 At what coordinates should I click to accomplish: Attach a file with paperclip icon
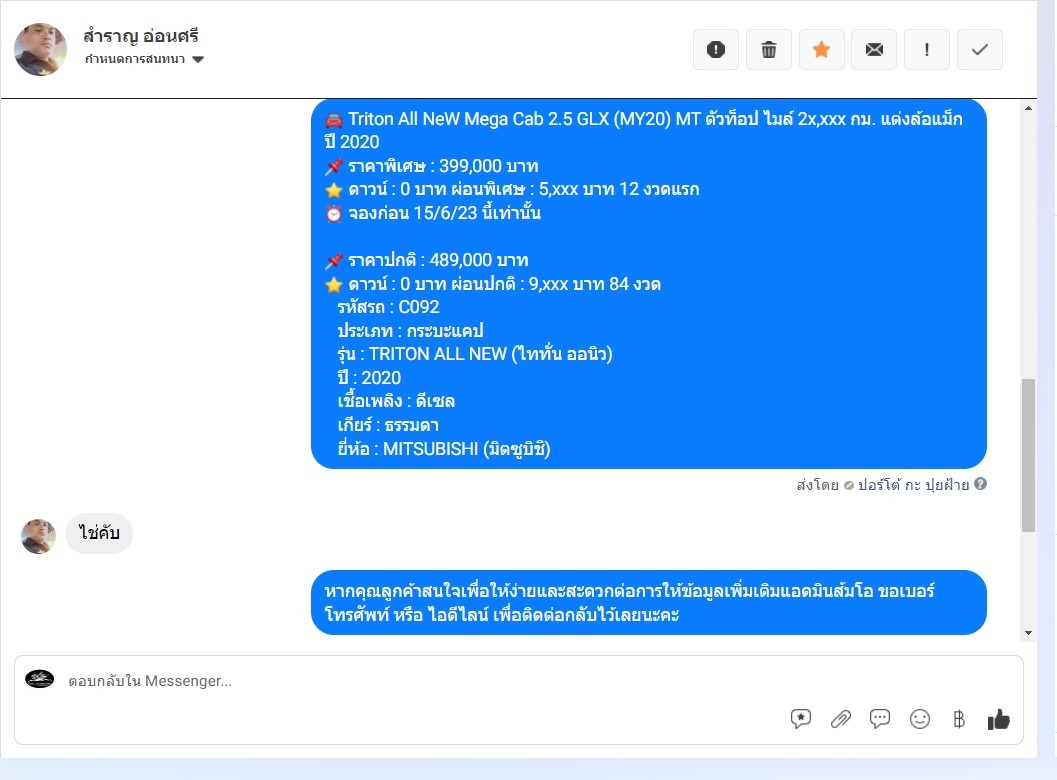coord(841,719)
